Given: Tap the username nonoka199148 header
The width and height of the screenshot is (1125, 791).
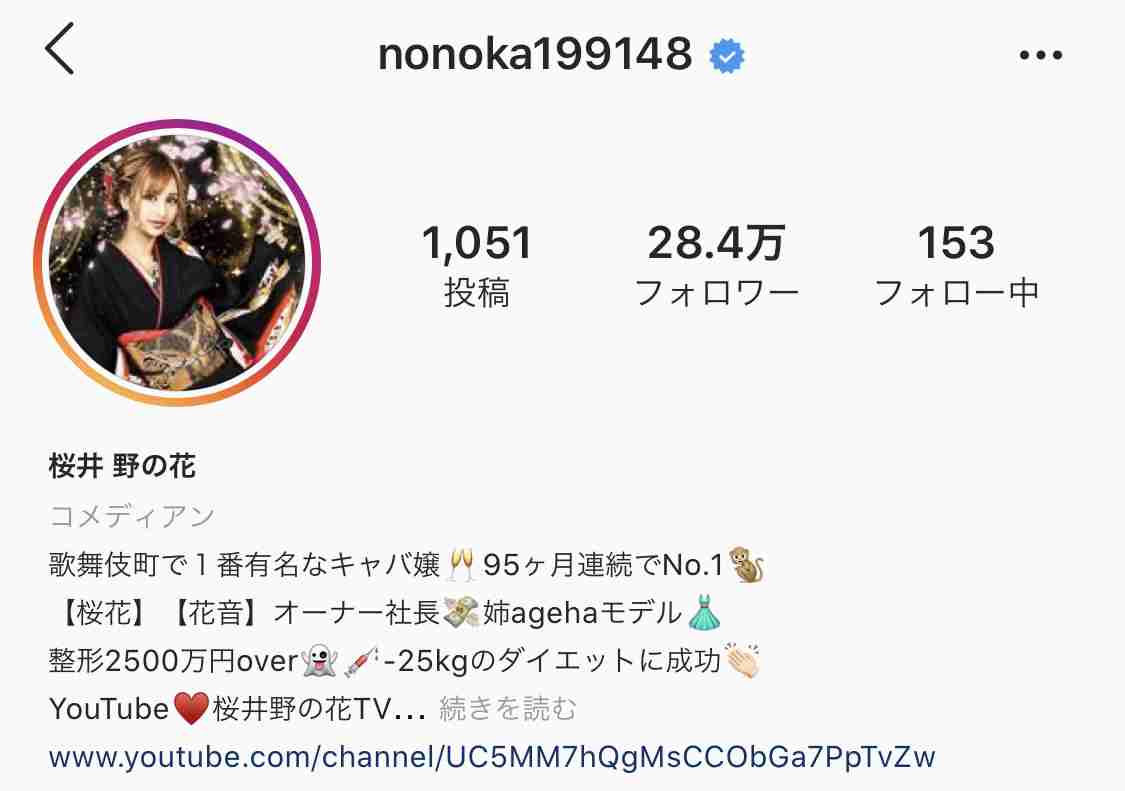Looking at the screenshot, I should 535,54.
